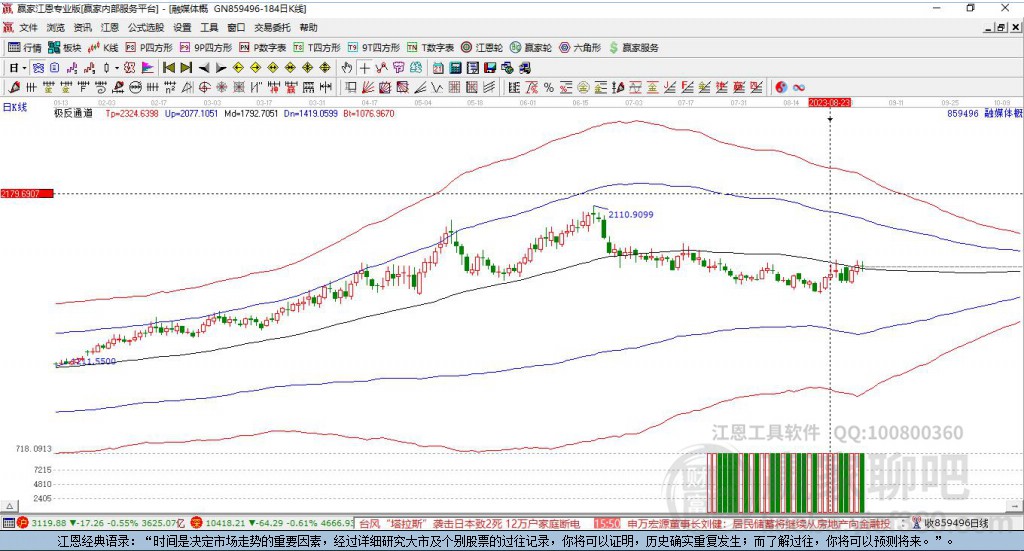Expand the 日 period dropdown arrow
The image size is (1024, 551).
[x=24, y=68]
